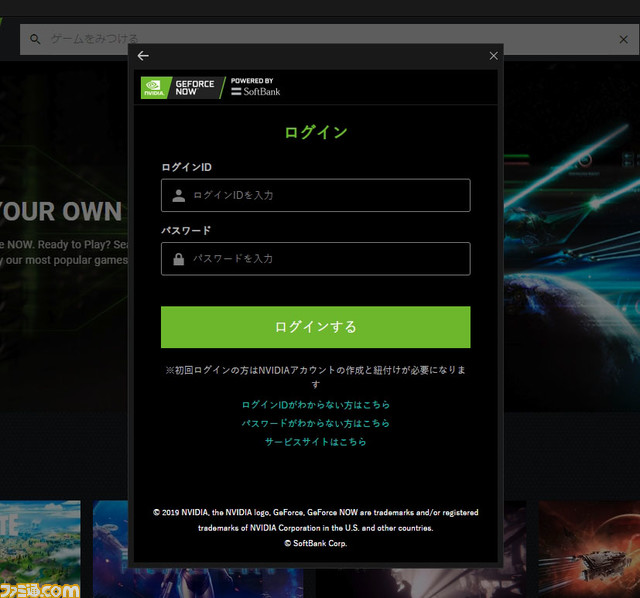
Task: Click the green ログイン heading
Action: pos(316,132)
